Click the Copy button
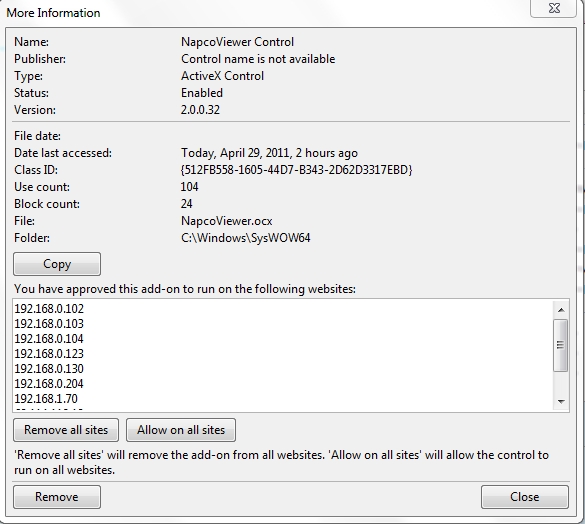 tap(57, 264)
